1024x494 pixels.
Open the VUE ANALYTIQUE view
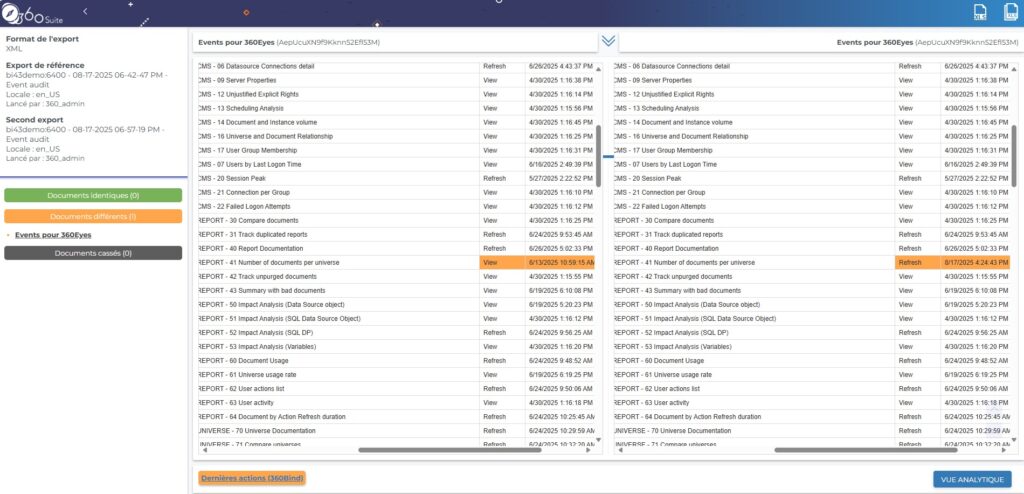972,479
